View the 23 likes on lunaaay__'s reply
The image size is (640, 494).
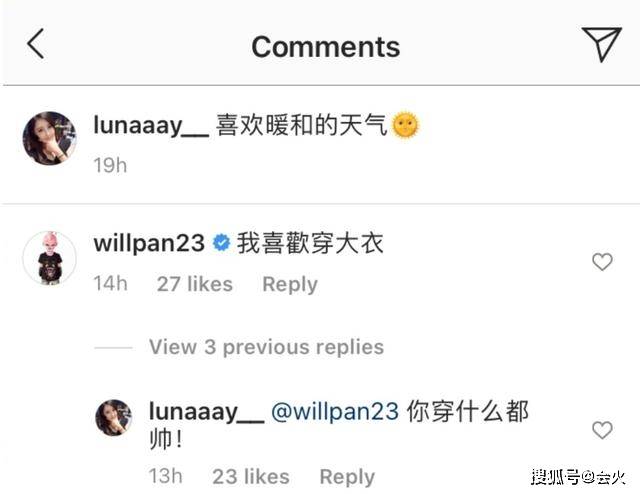click(x=251, y=476)
